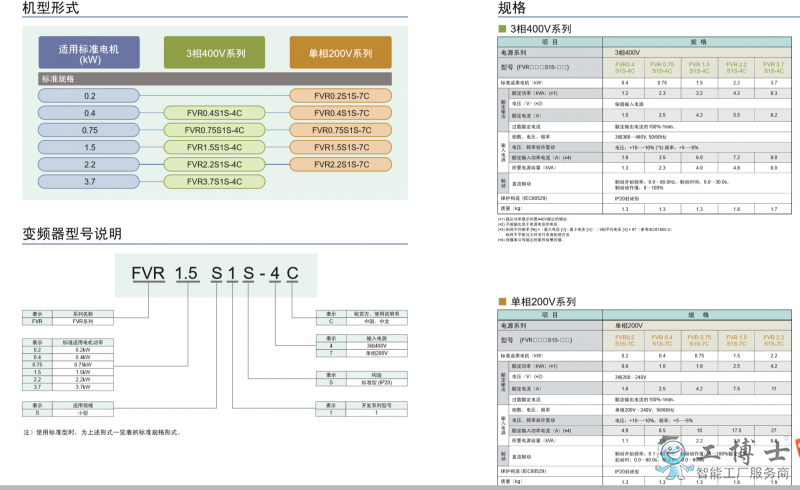The image size is (800, 490).
Task: Click the 中国、中文 cell in the table
Action: point(377,322)
